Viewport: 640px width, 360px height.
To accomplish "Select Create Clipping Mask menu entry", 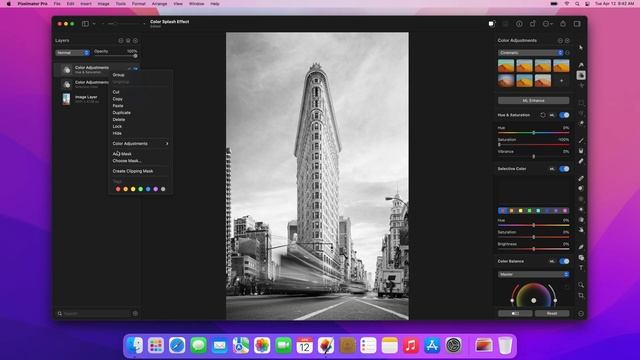I will (133, 171).
